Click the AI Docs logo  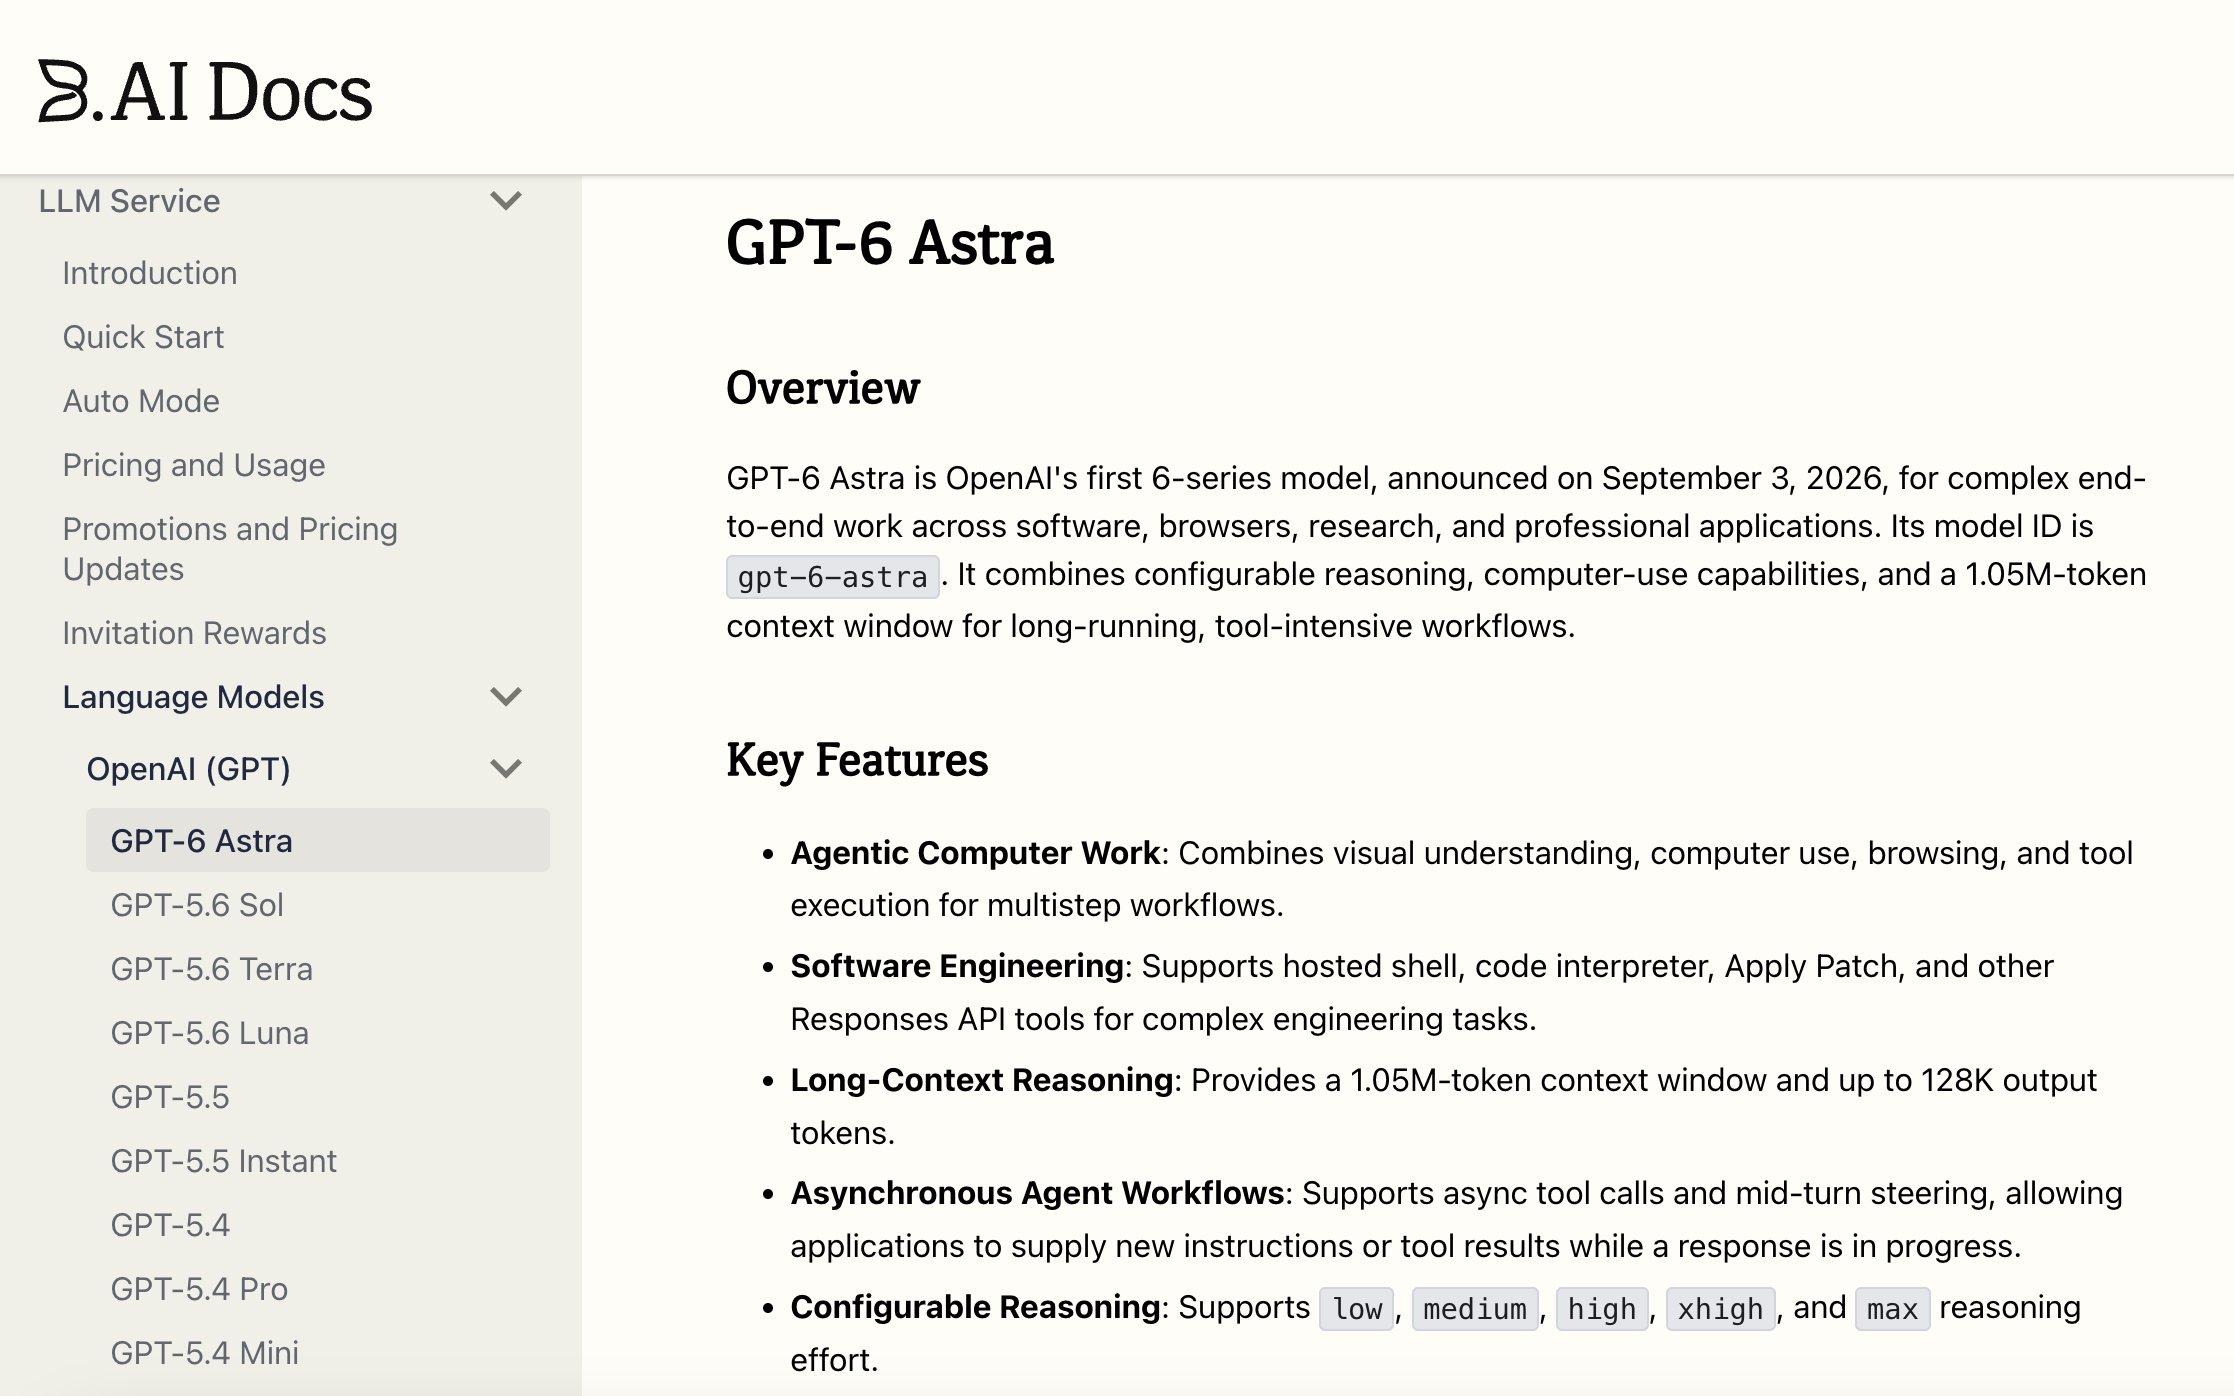pos(205,91)
